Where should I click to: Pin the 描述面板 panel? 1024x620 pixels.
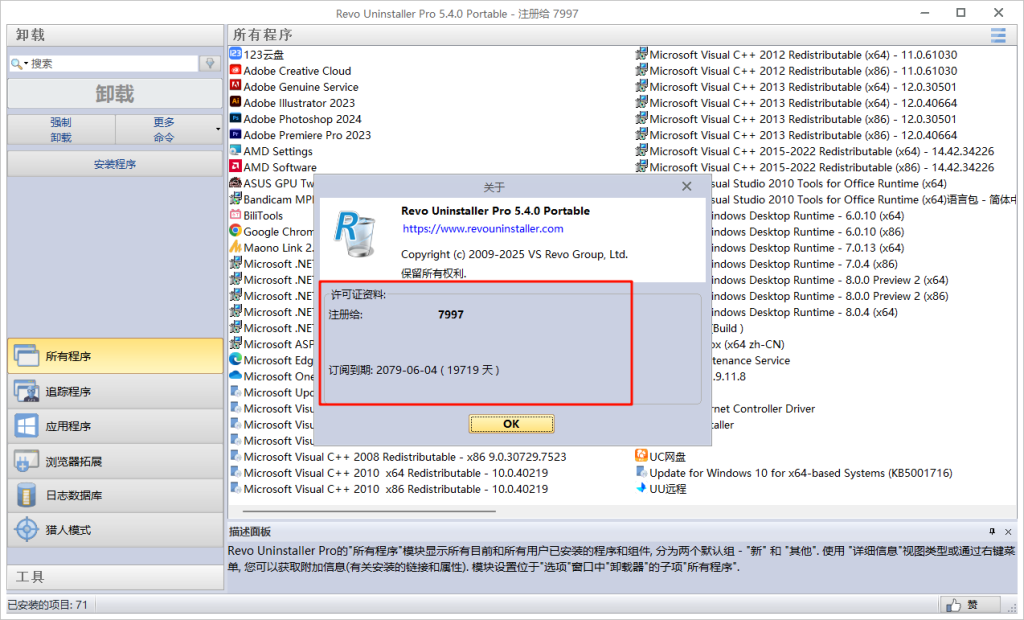pos(992,532)
